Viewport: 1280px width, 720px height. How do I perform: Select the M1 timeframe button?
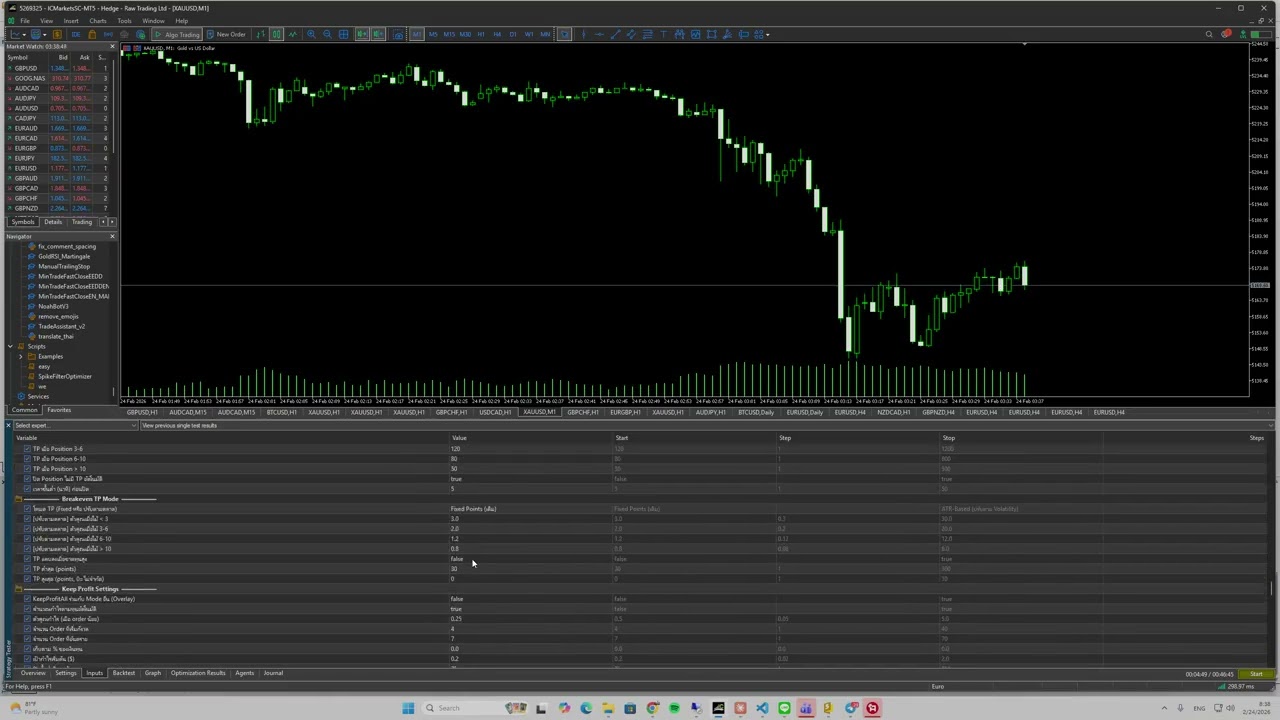[x=417, y=34]
